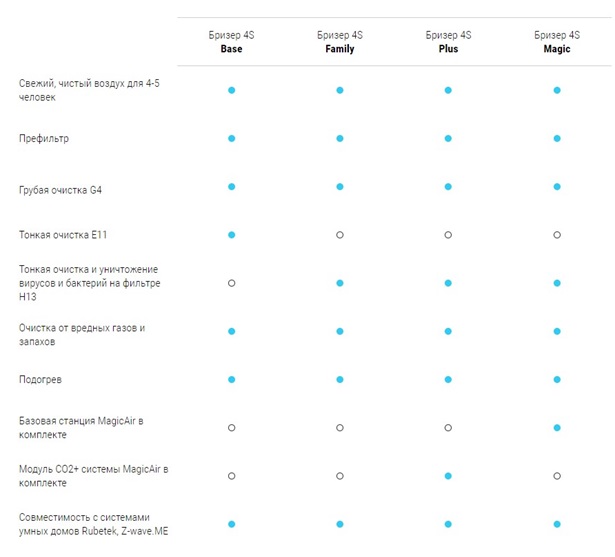Click the 'Свежий, чистый воздух для 4-5 человек' row label
Image resolution: width=615 pixels, height=557 pixels.
[x=89, y=90]
